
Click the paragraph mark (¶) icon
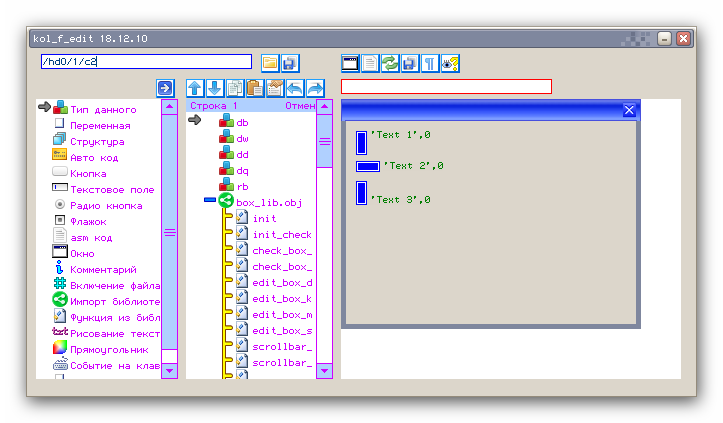point(430,63)
